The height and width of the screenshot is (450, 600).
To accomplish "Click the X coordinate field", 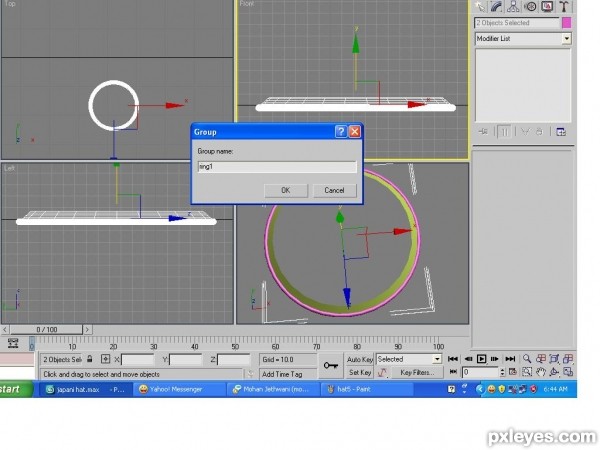I will click(x=138, y=360).
